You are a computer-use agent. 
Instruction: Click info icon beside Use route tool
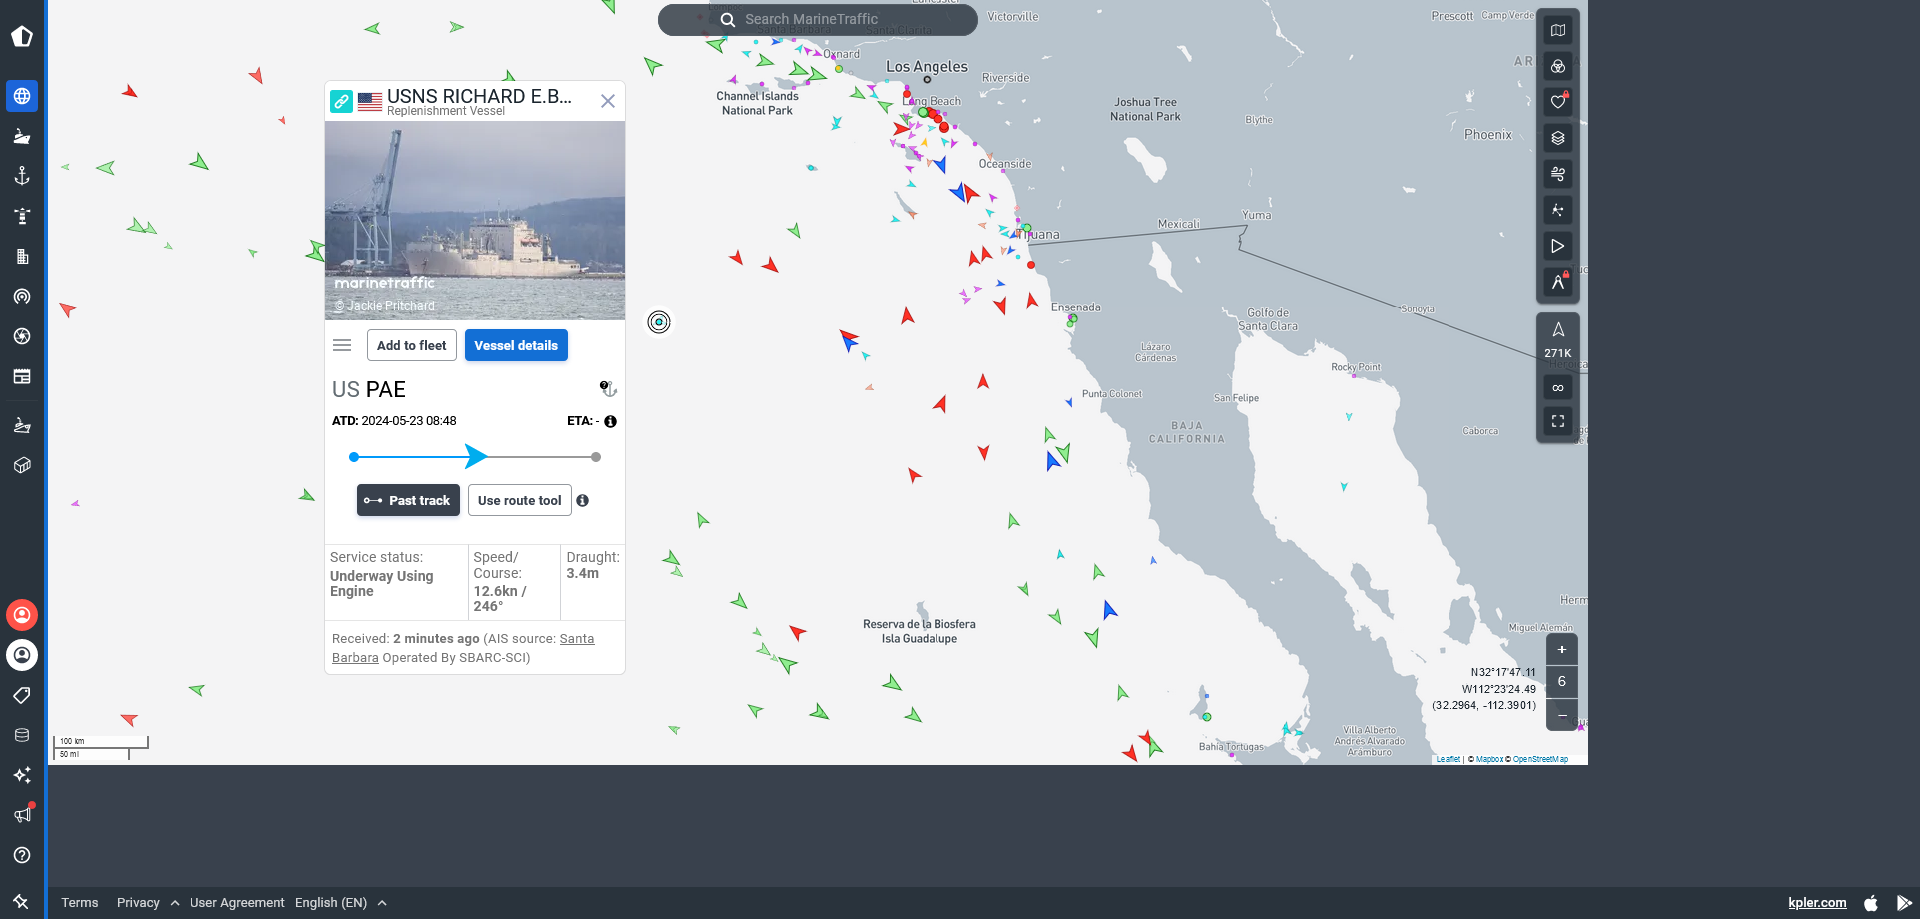coord(582,500)
